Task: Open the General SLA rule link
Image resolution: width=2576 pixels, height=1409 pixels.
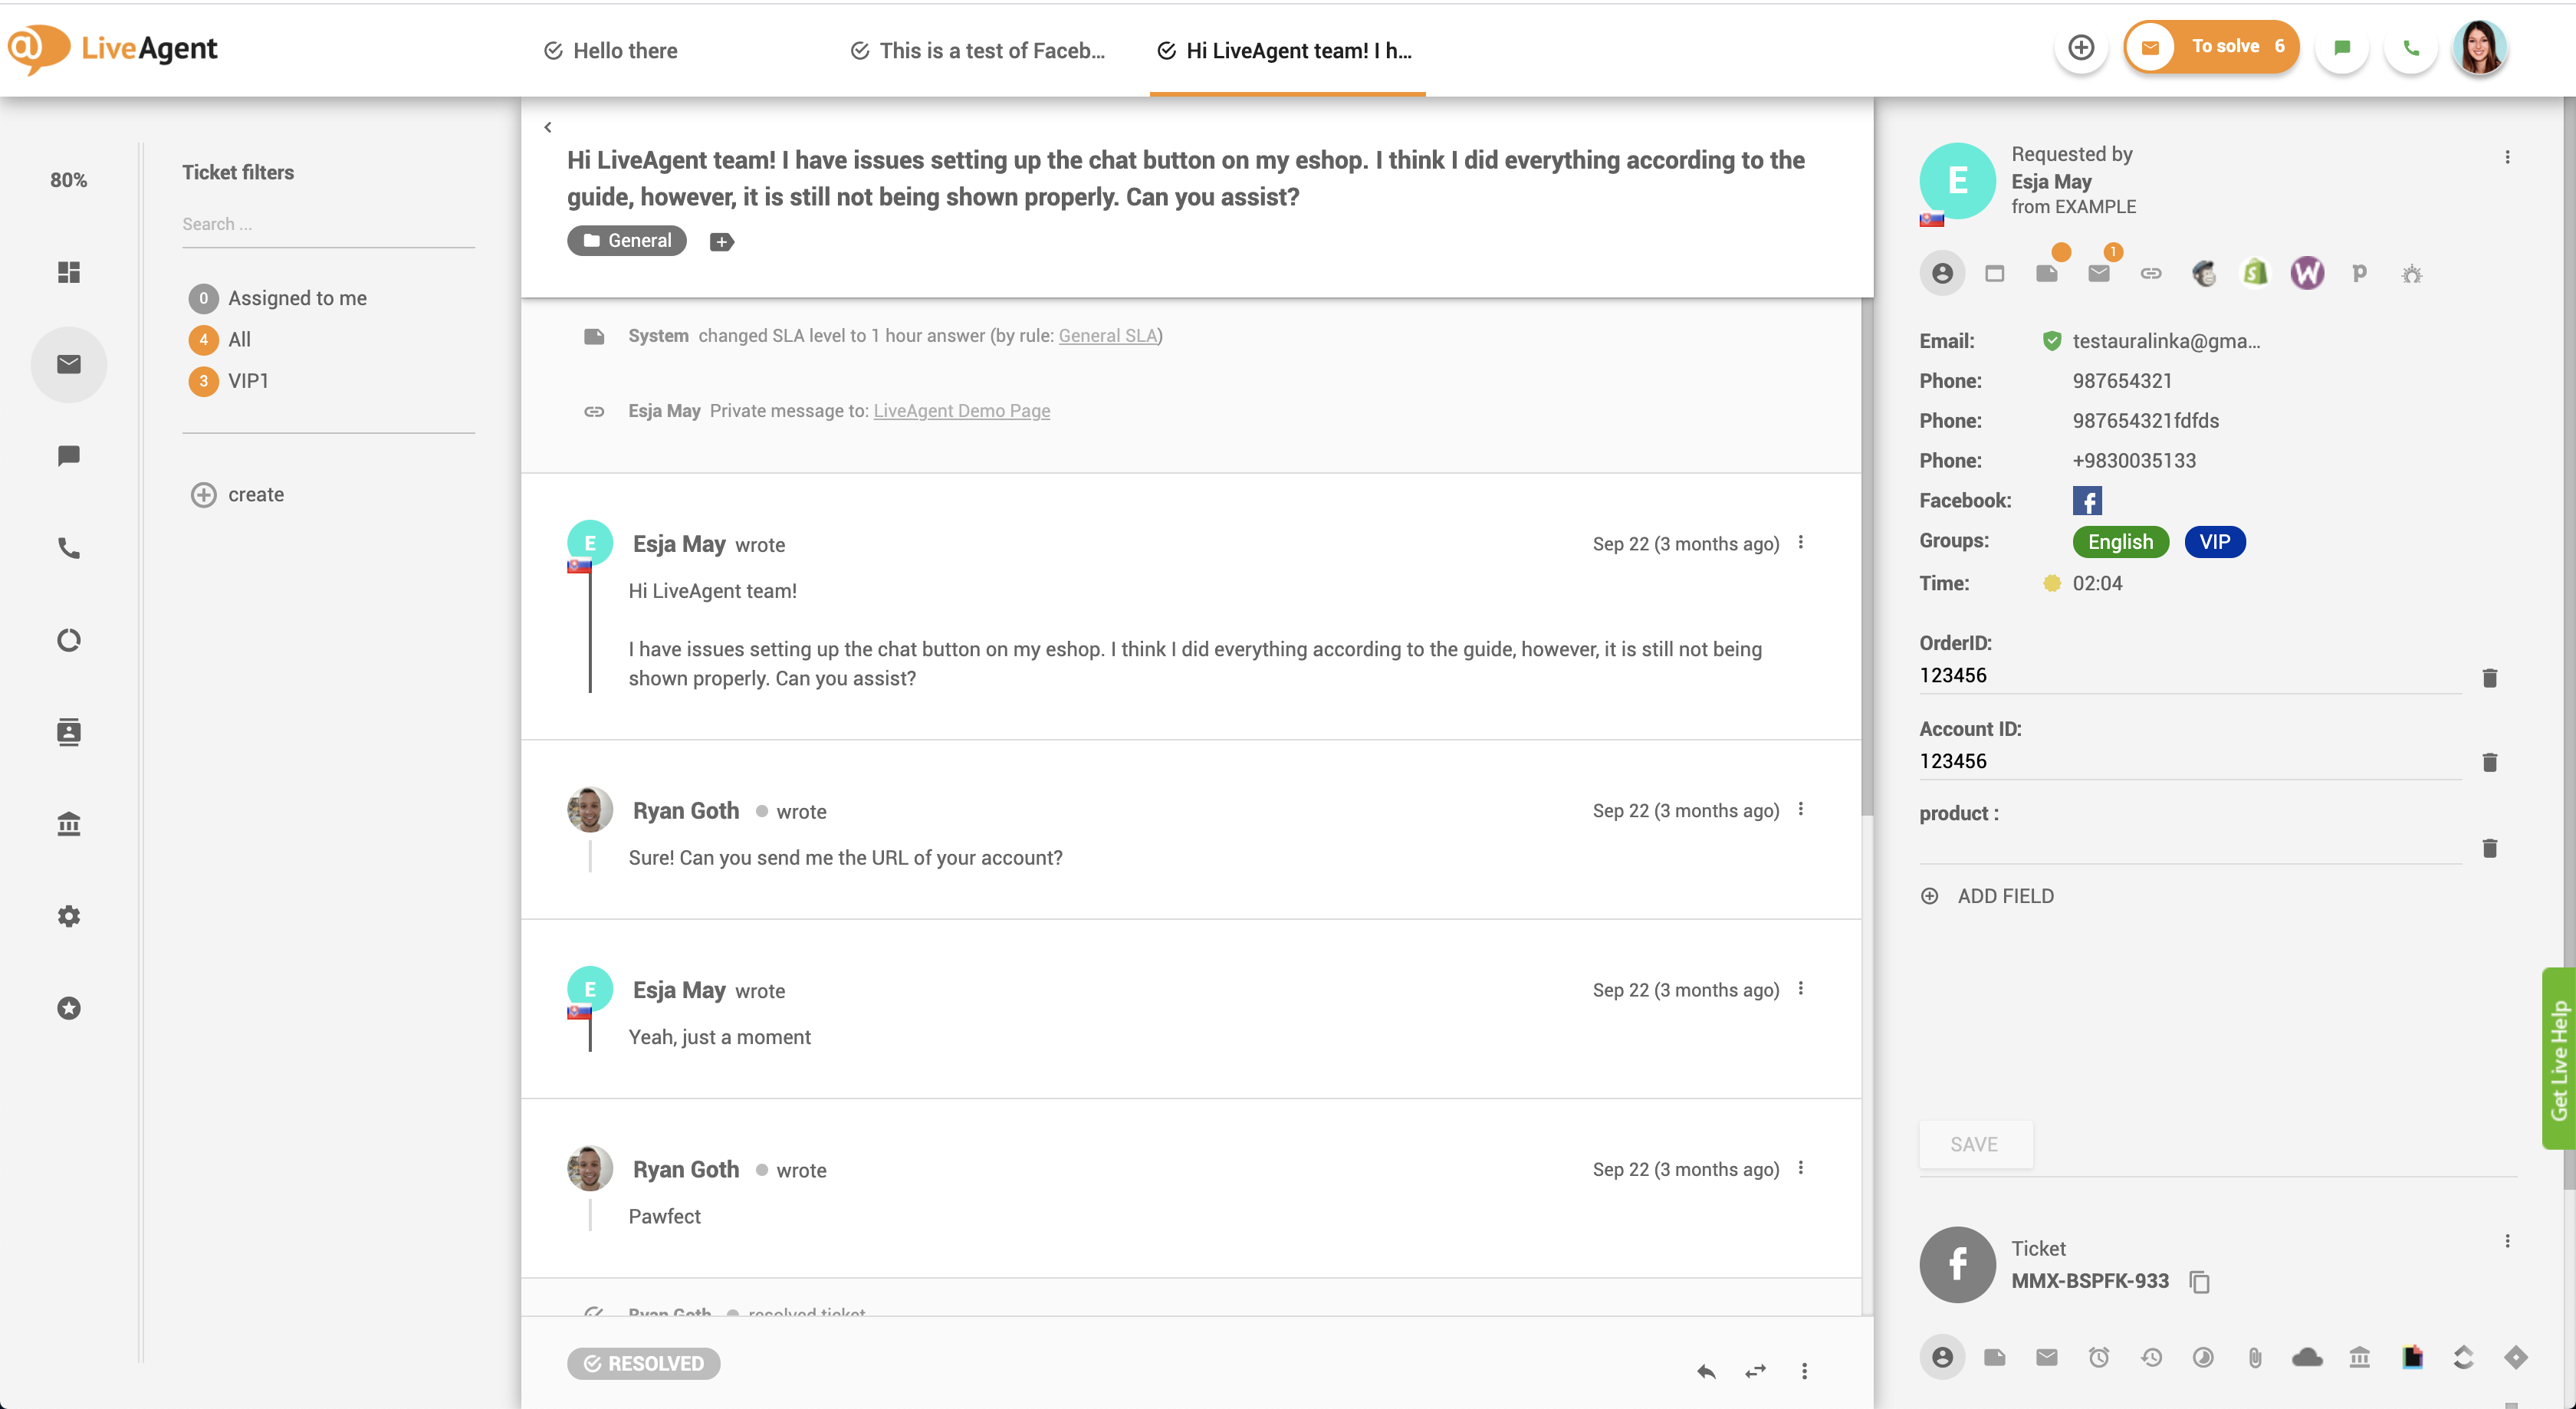Action: (1108, 335)
